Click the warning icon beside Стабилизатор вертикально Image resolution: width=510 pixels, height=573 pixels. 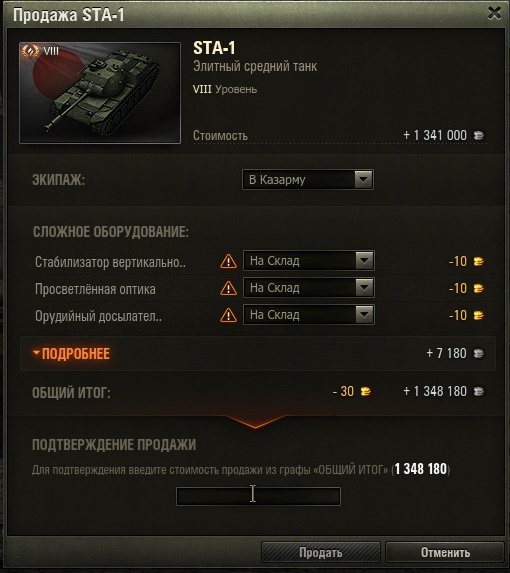(228, 261)
